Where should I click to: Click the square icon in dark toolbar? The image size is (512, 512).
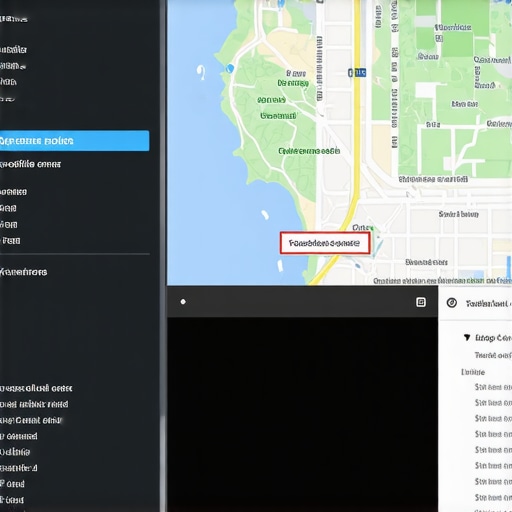tap(421, 302)
